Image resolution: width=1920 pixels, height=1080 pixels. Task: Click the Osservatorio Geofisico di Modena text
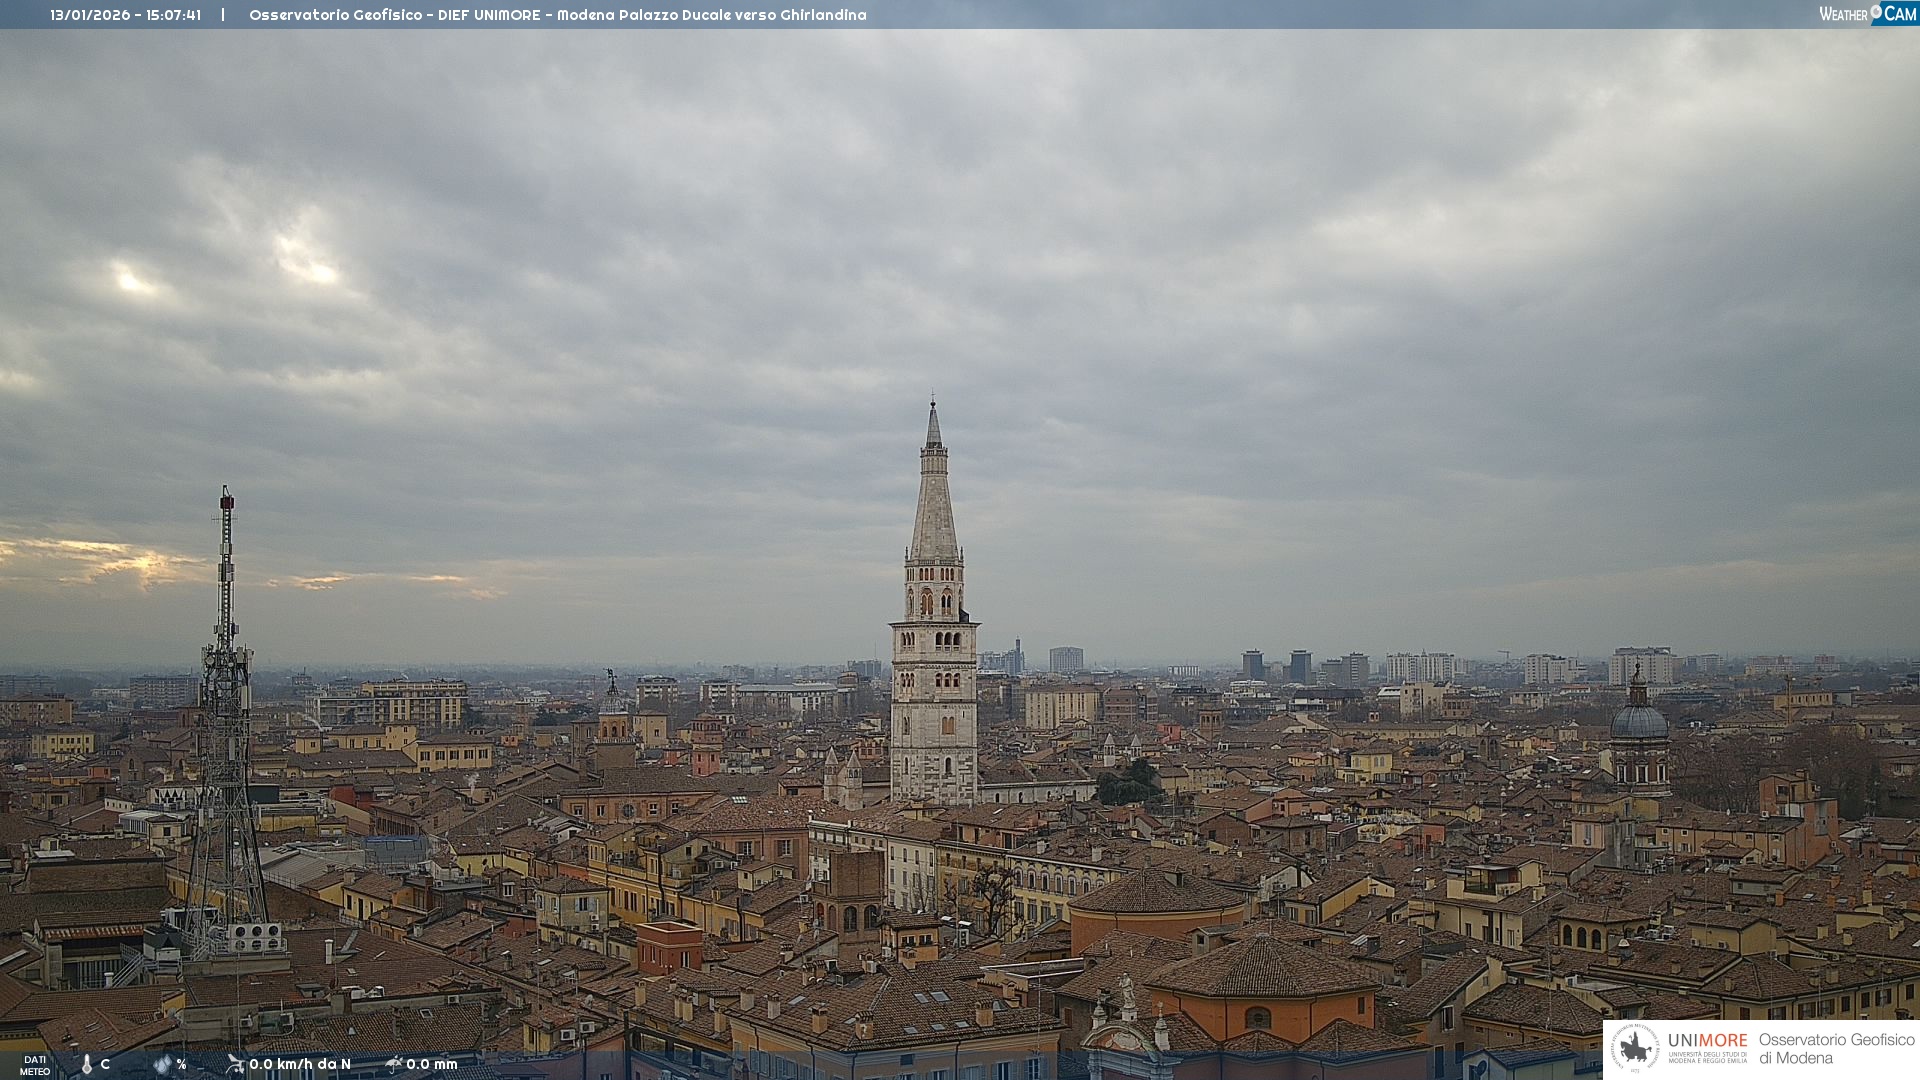1836,1048
